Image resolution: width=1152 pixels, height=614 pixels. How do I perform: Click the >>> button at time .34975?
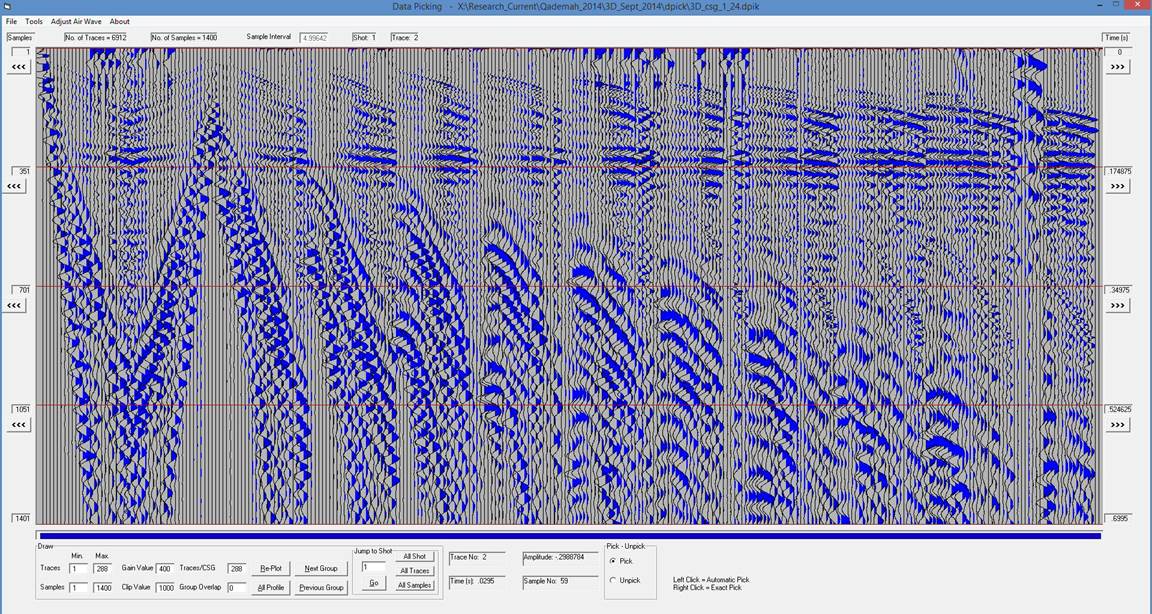1117,305
